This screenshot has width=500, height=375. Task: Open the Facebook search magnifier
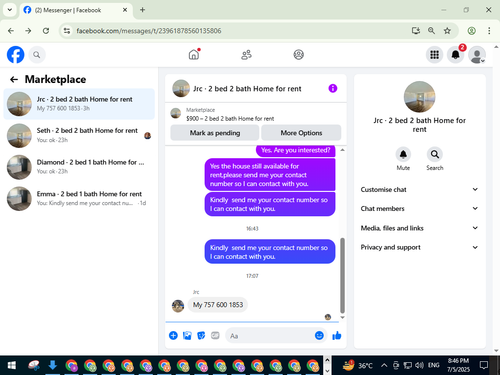(37, 55)
